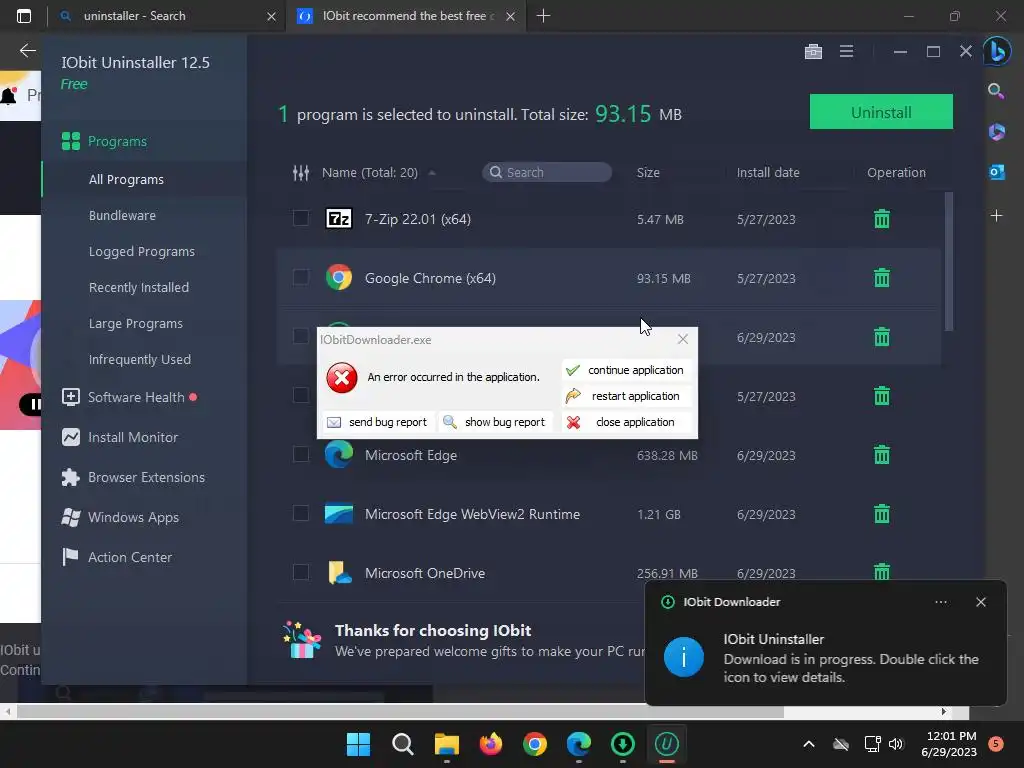
Task: Click the browser horizontal scrollbar
Action: point(400,712)
